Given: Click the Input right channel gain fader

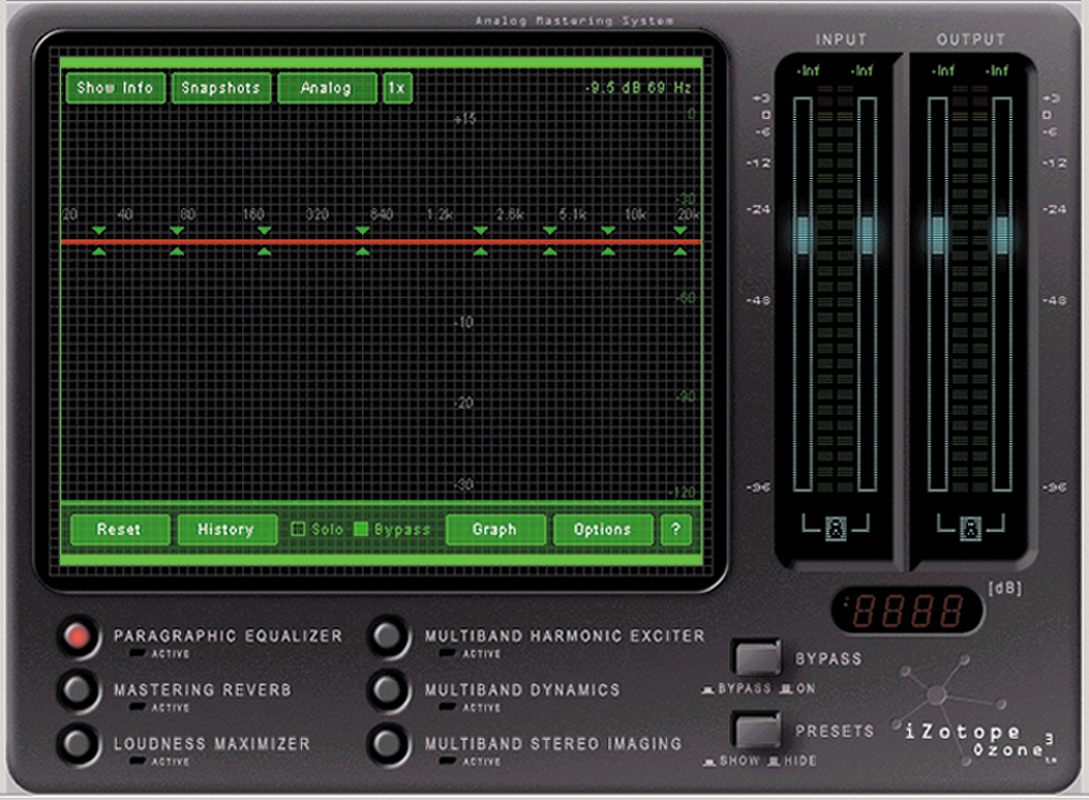Looking at the screenshot, I should (x=867, y=235).
